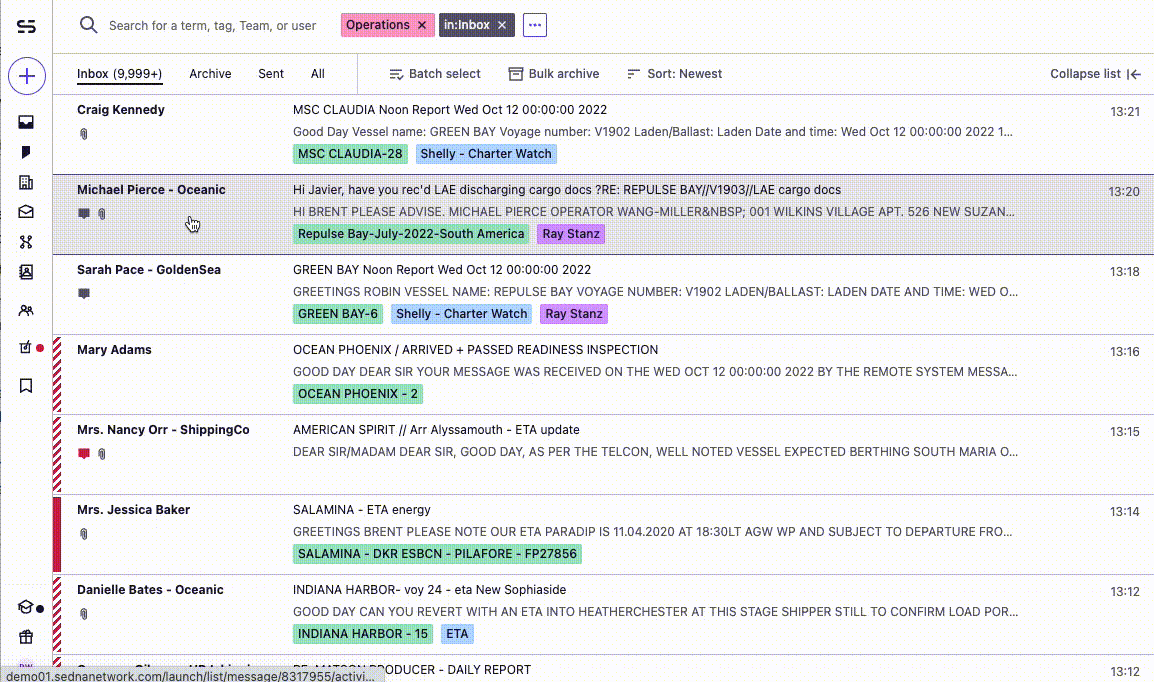The height and width of the screenshot is (682, 1154).
Task: Click the GREEN BAY-6 tag
Action: click(338, 314)
